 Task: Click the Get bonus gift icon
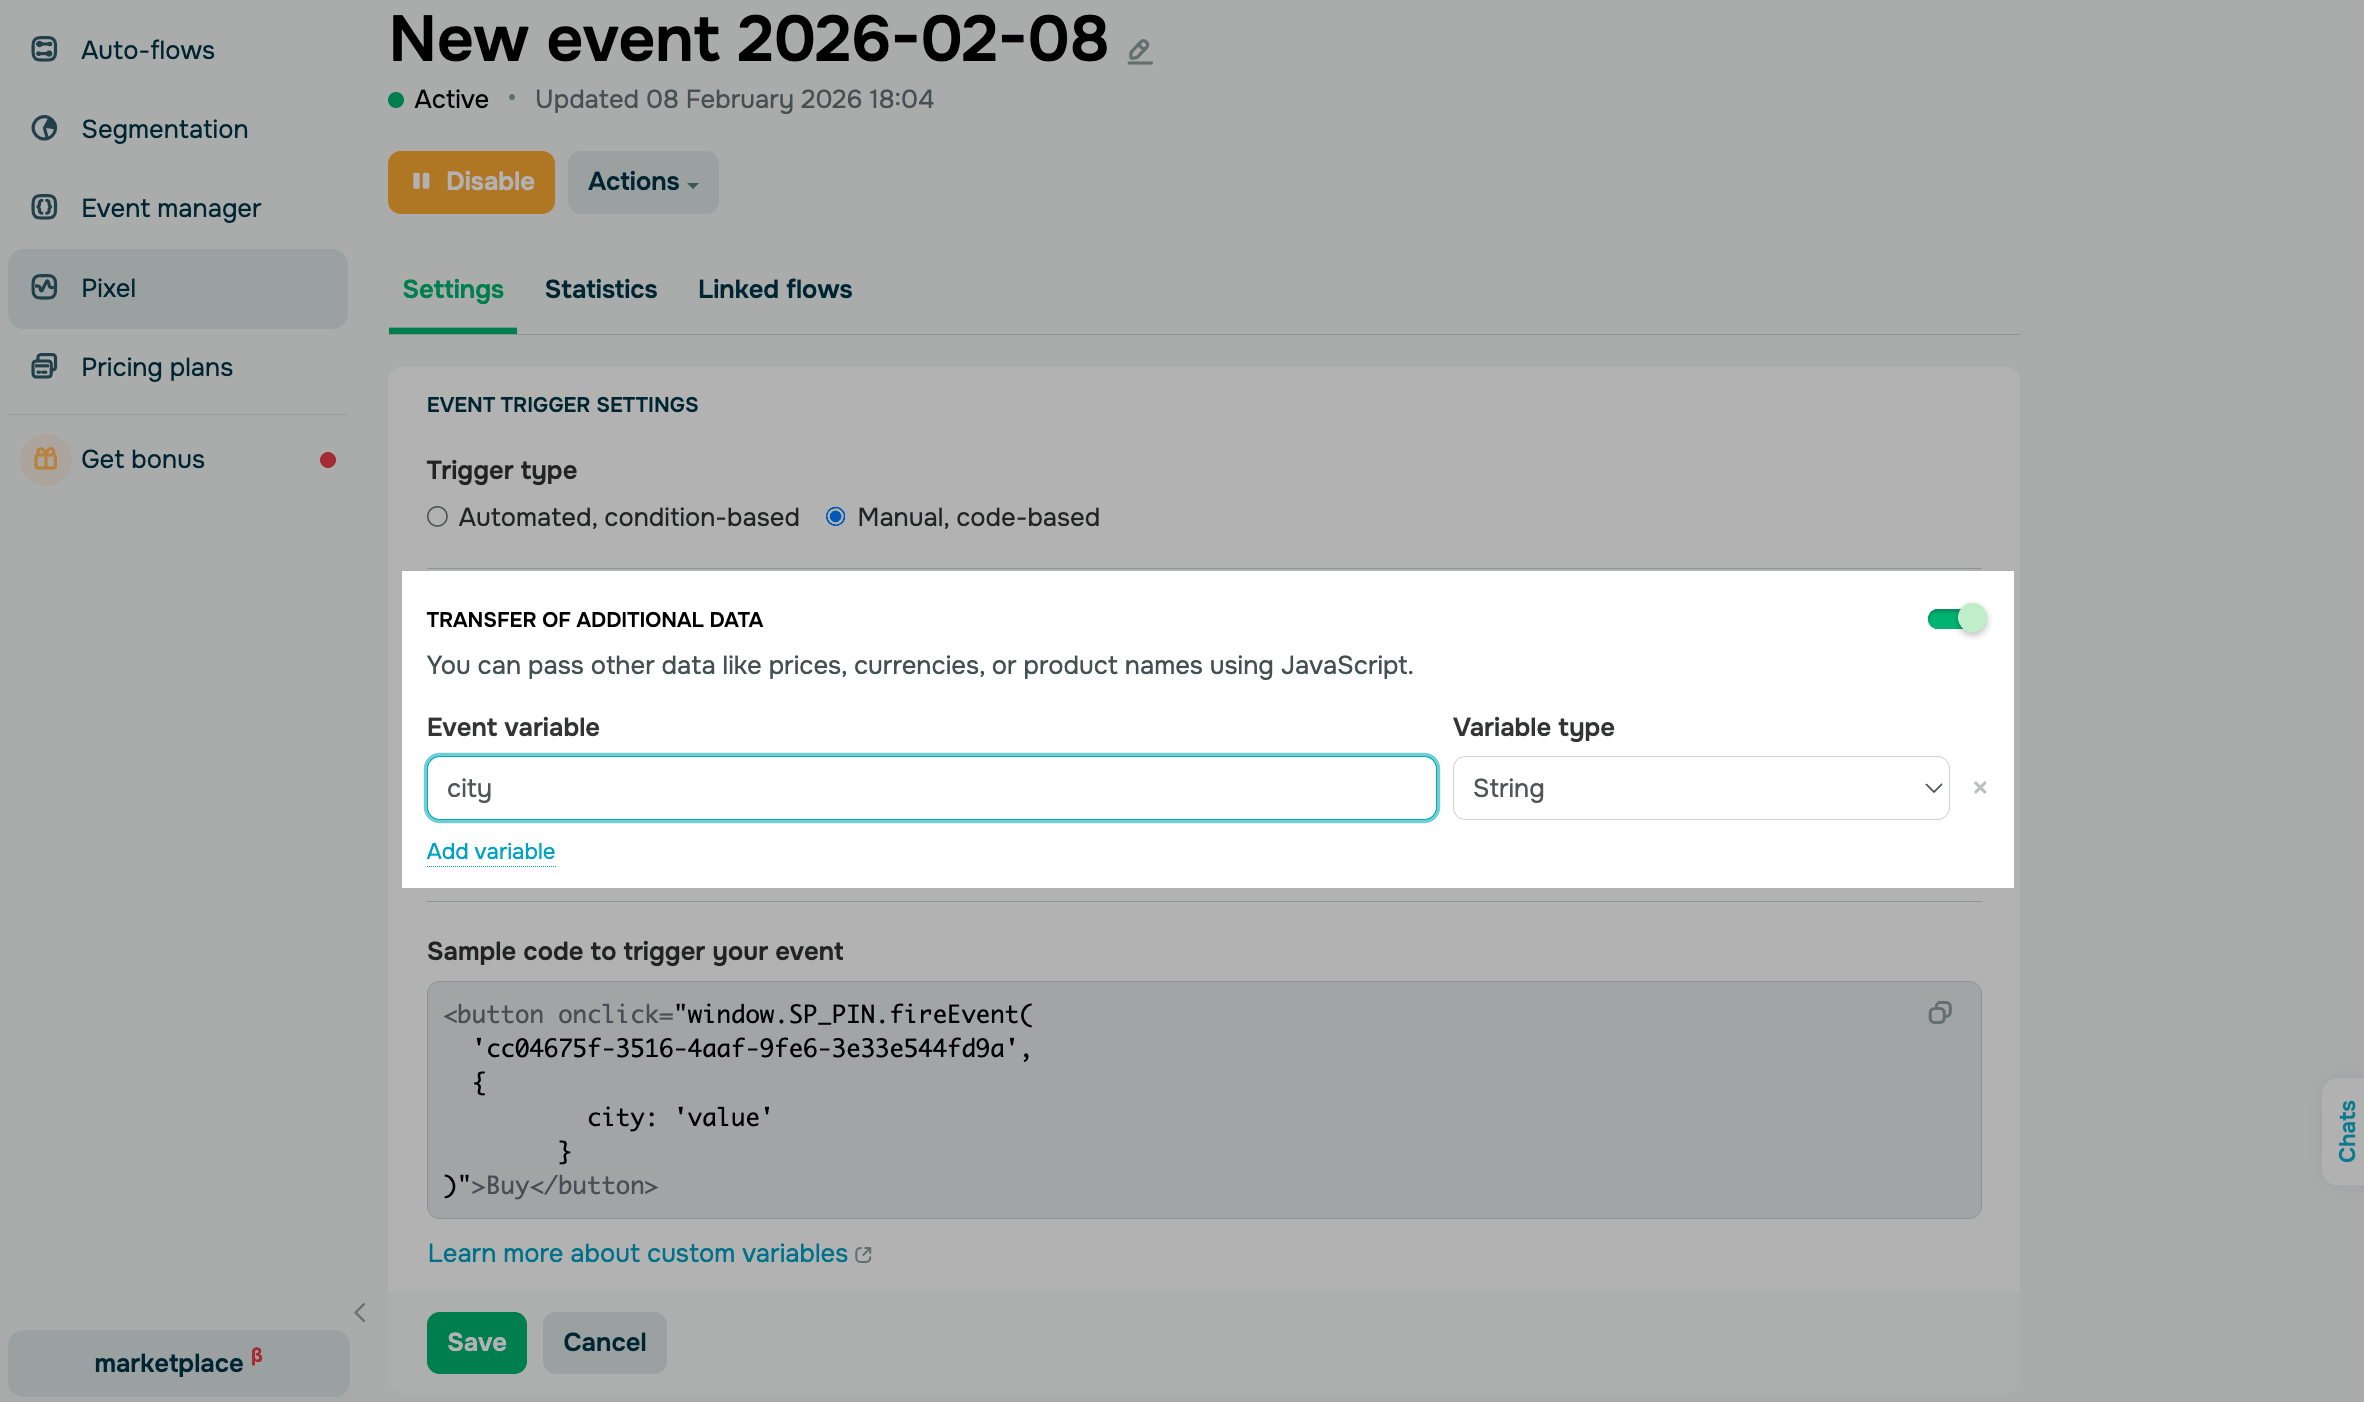pos(46,459)
